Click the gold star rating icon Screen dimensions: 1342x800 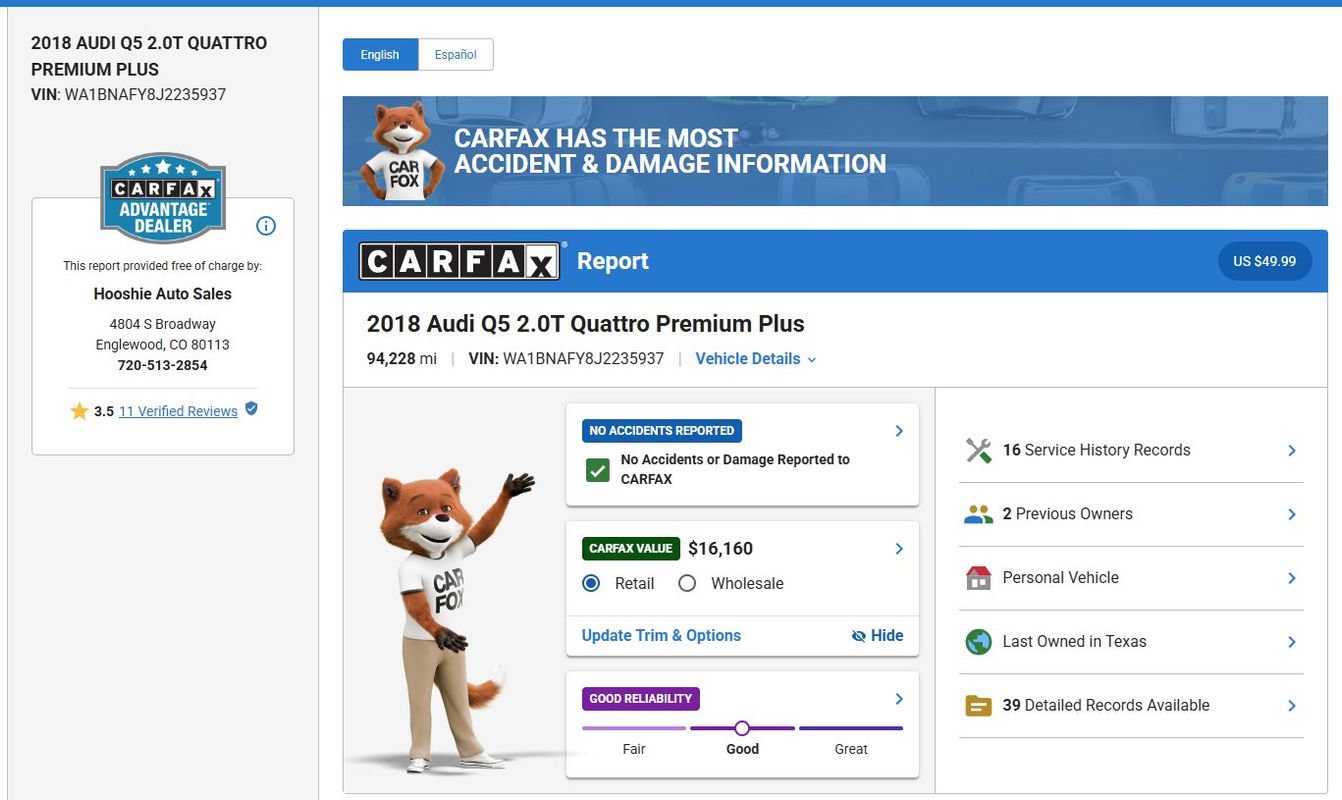(79, 411)
